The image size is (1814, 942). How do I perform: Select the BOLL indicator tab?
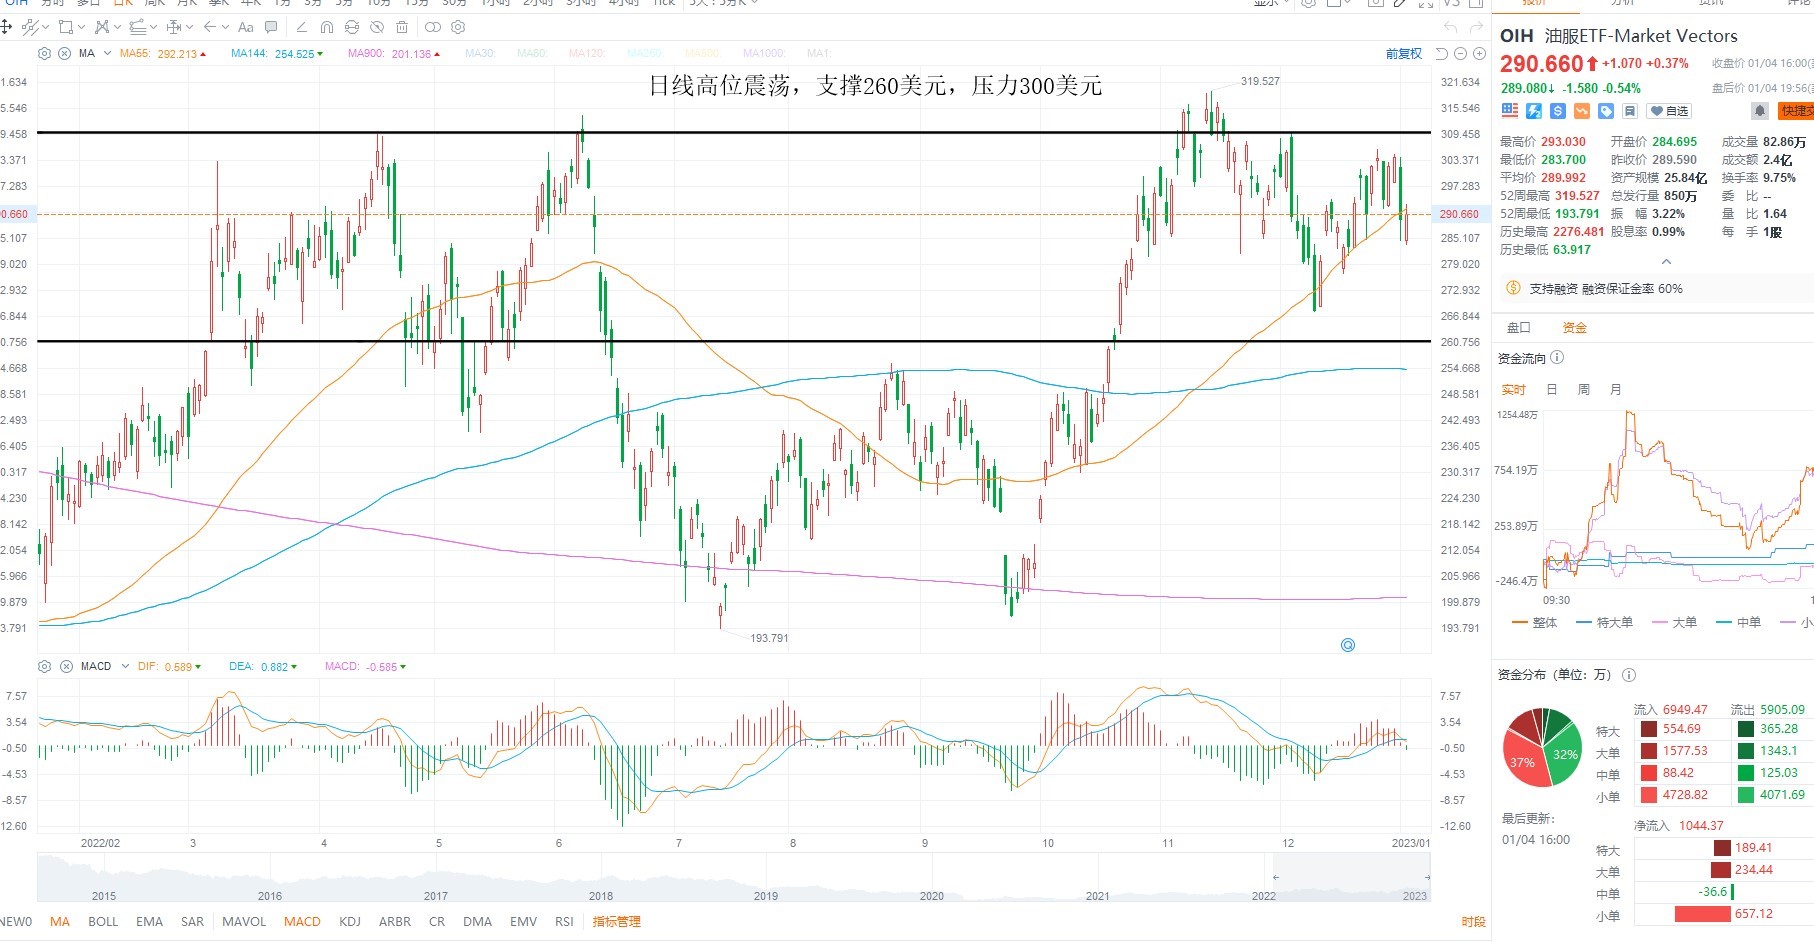103,922
